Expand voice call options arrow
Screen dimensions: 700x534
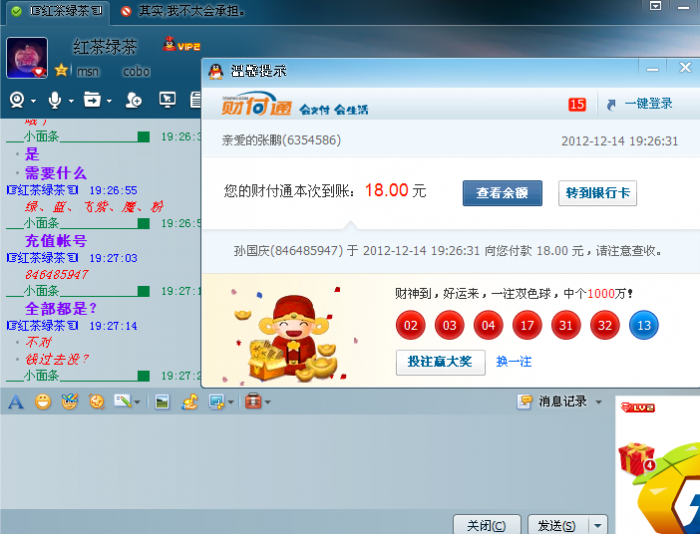71,101
